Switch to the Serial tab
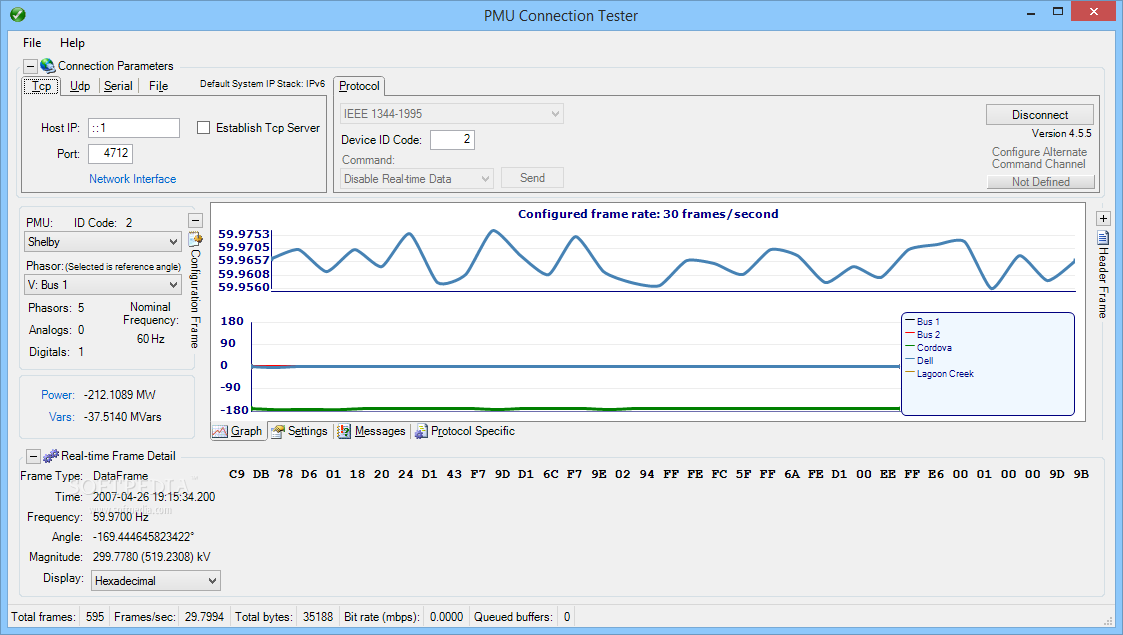The height and width of the screenshot is (635, 1123). 118,86
